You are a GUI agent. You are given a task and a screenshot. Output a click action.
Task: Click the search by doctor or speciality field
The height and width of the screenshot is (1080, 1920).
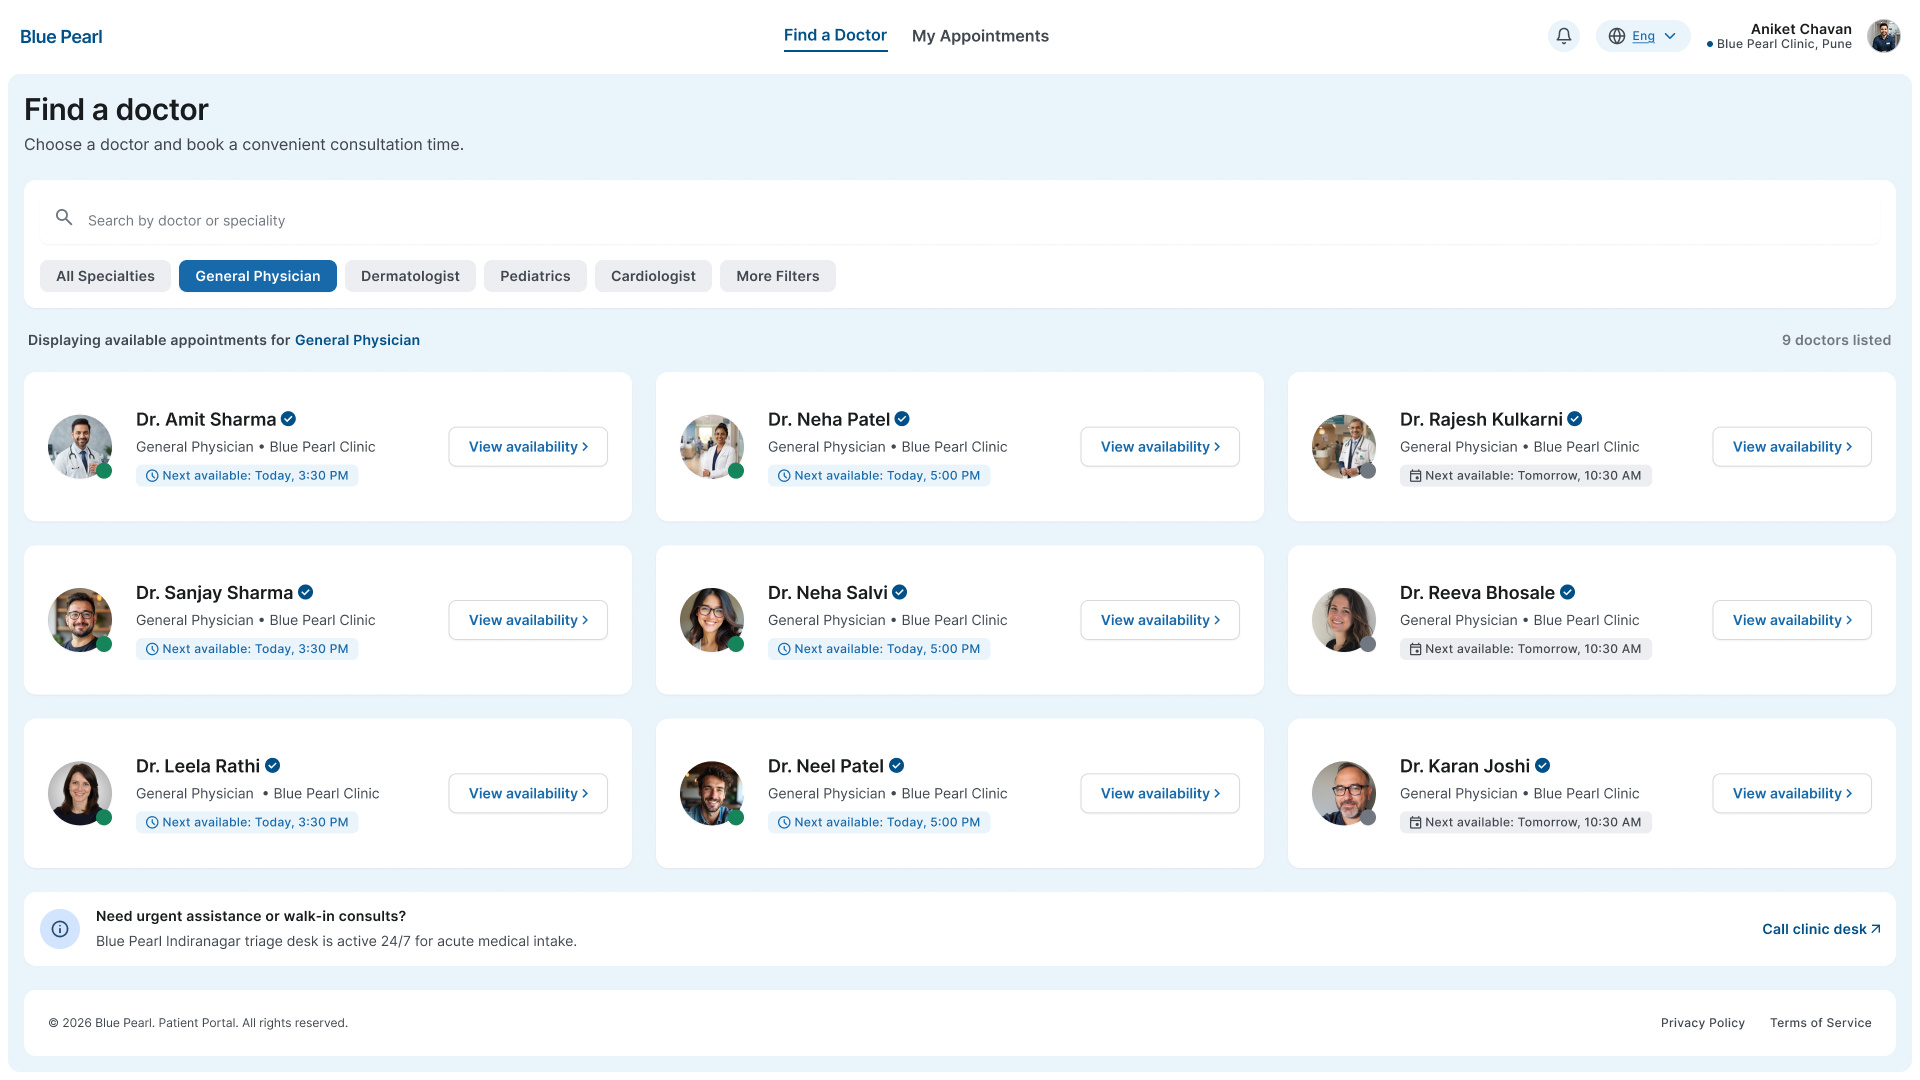960,220
